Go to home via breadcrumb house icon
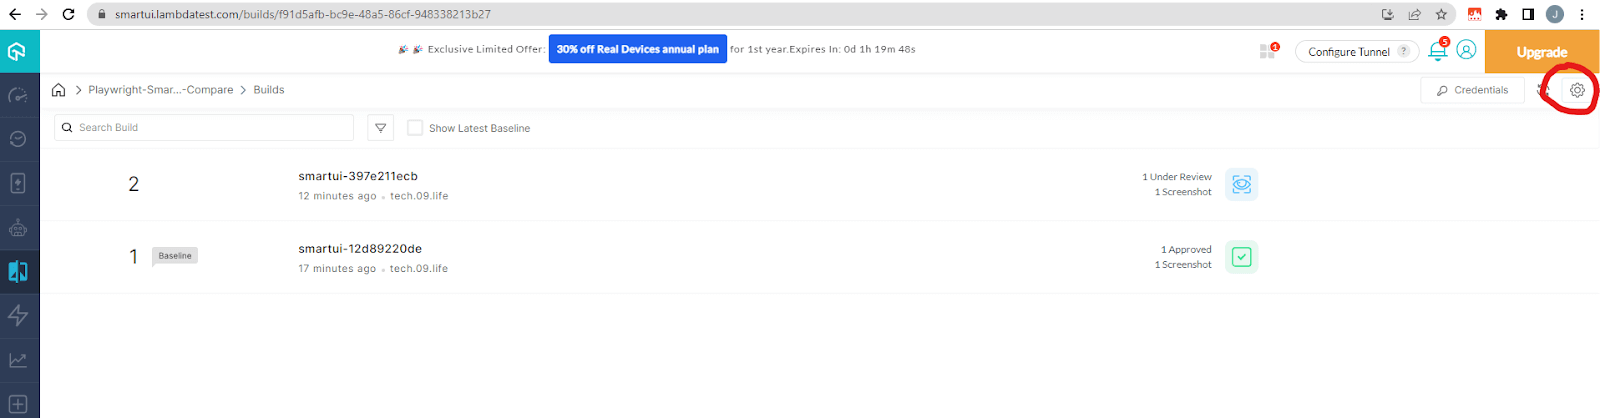 pyautogui.click(x=59, y=90)
